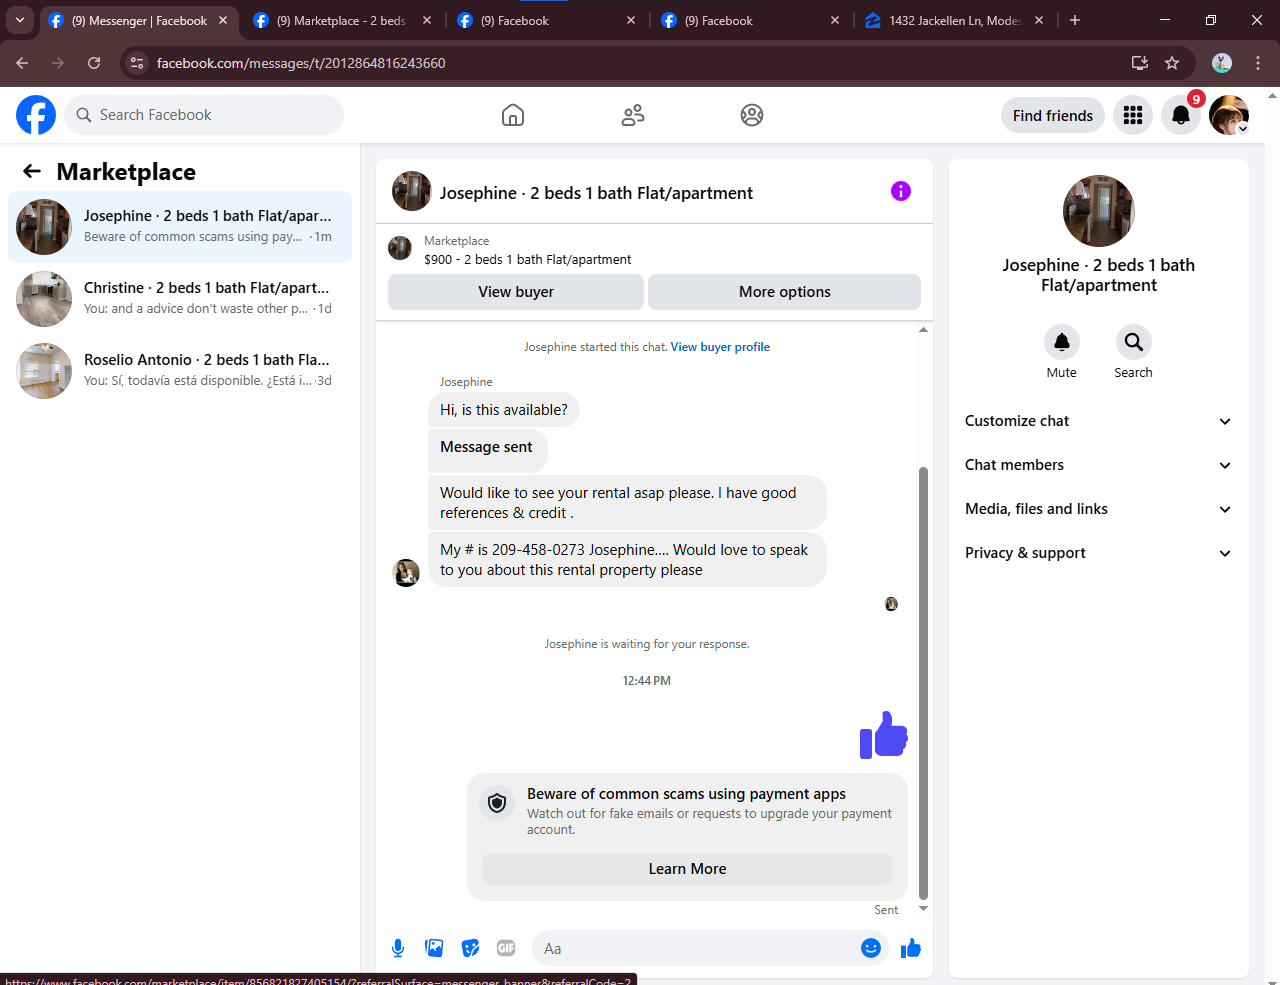Send a like with the thumbs-up icon
The height and width of the screenshot is (985, 1280).
coord(910,948)
